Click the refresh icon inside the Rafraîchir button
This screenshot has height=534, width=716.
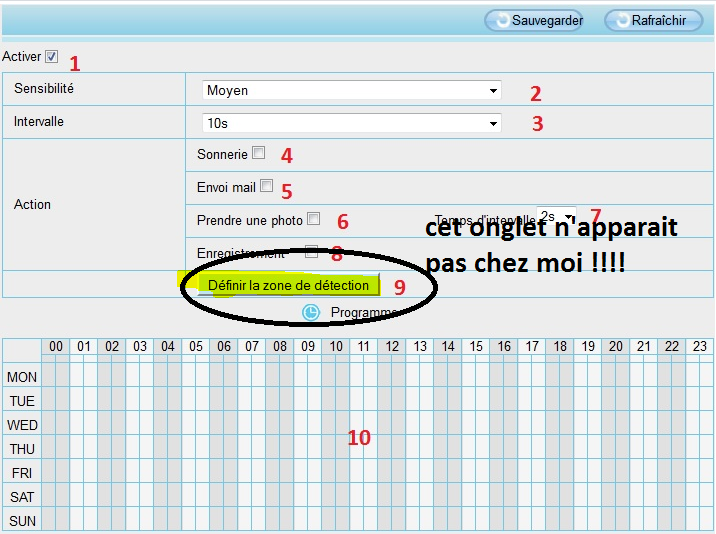point(622,20)
